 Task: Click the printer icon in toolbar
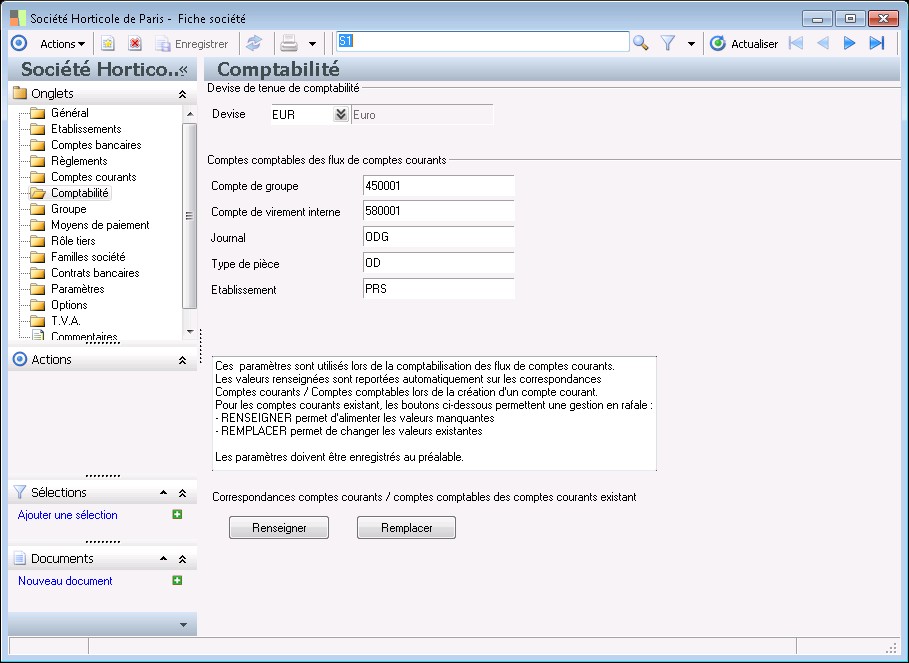[x=289, y=43]
